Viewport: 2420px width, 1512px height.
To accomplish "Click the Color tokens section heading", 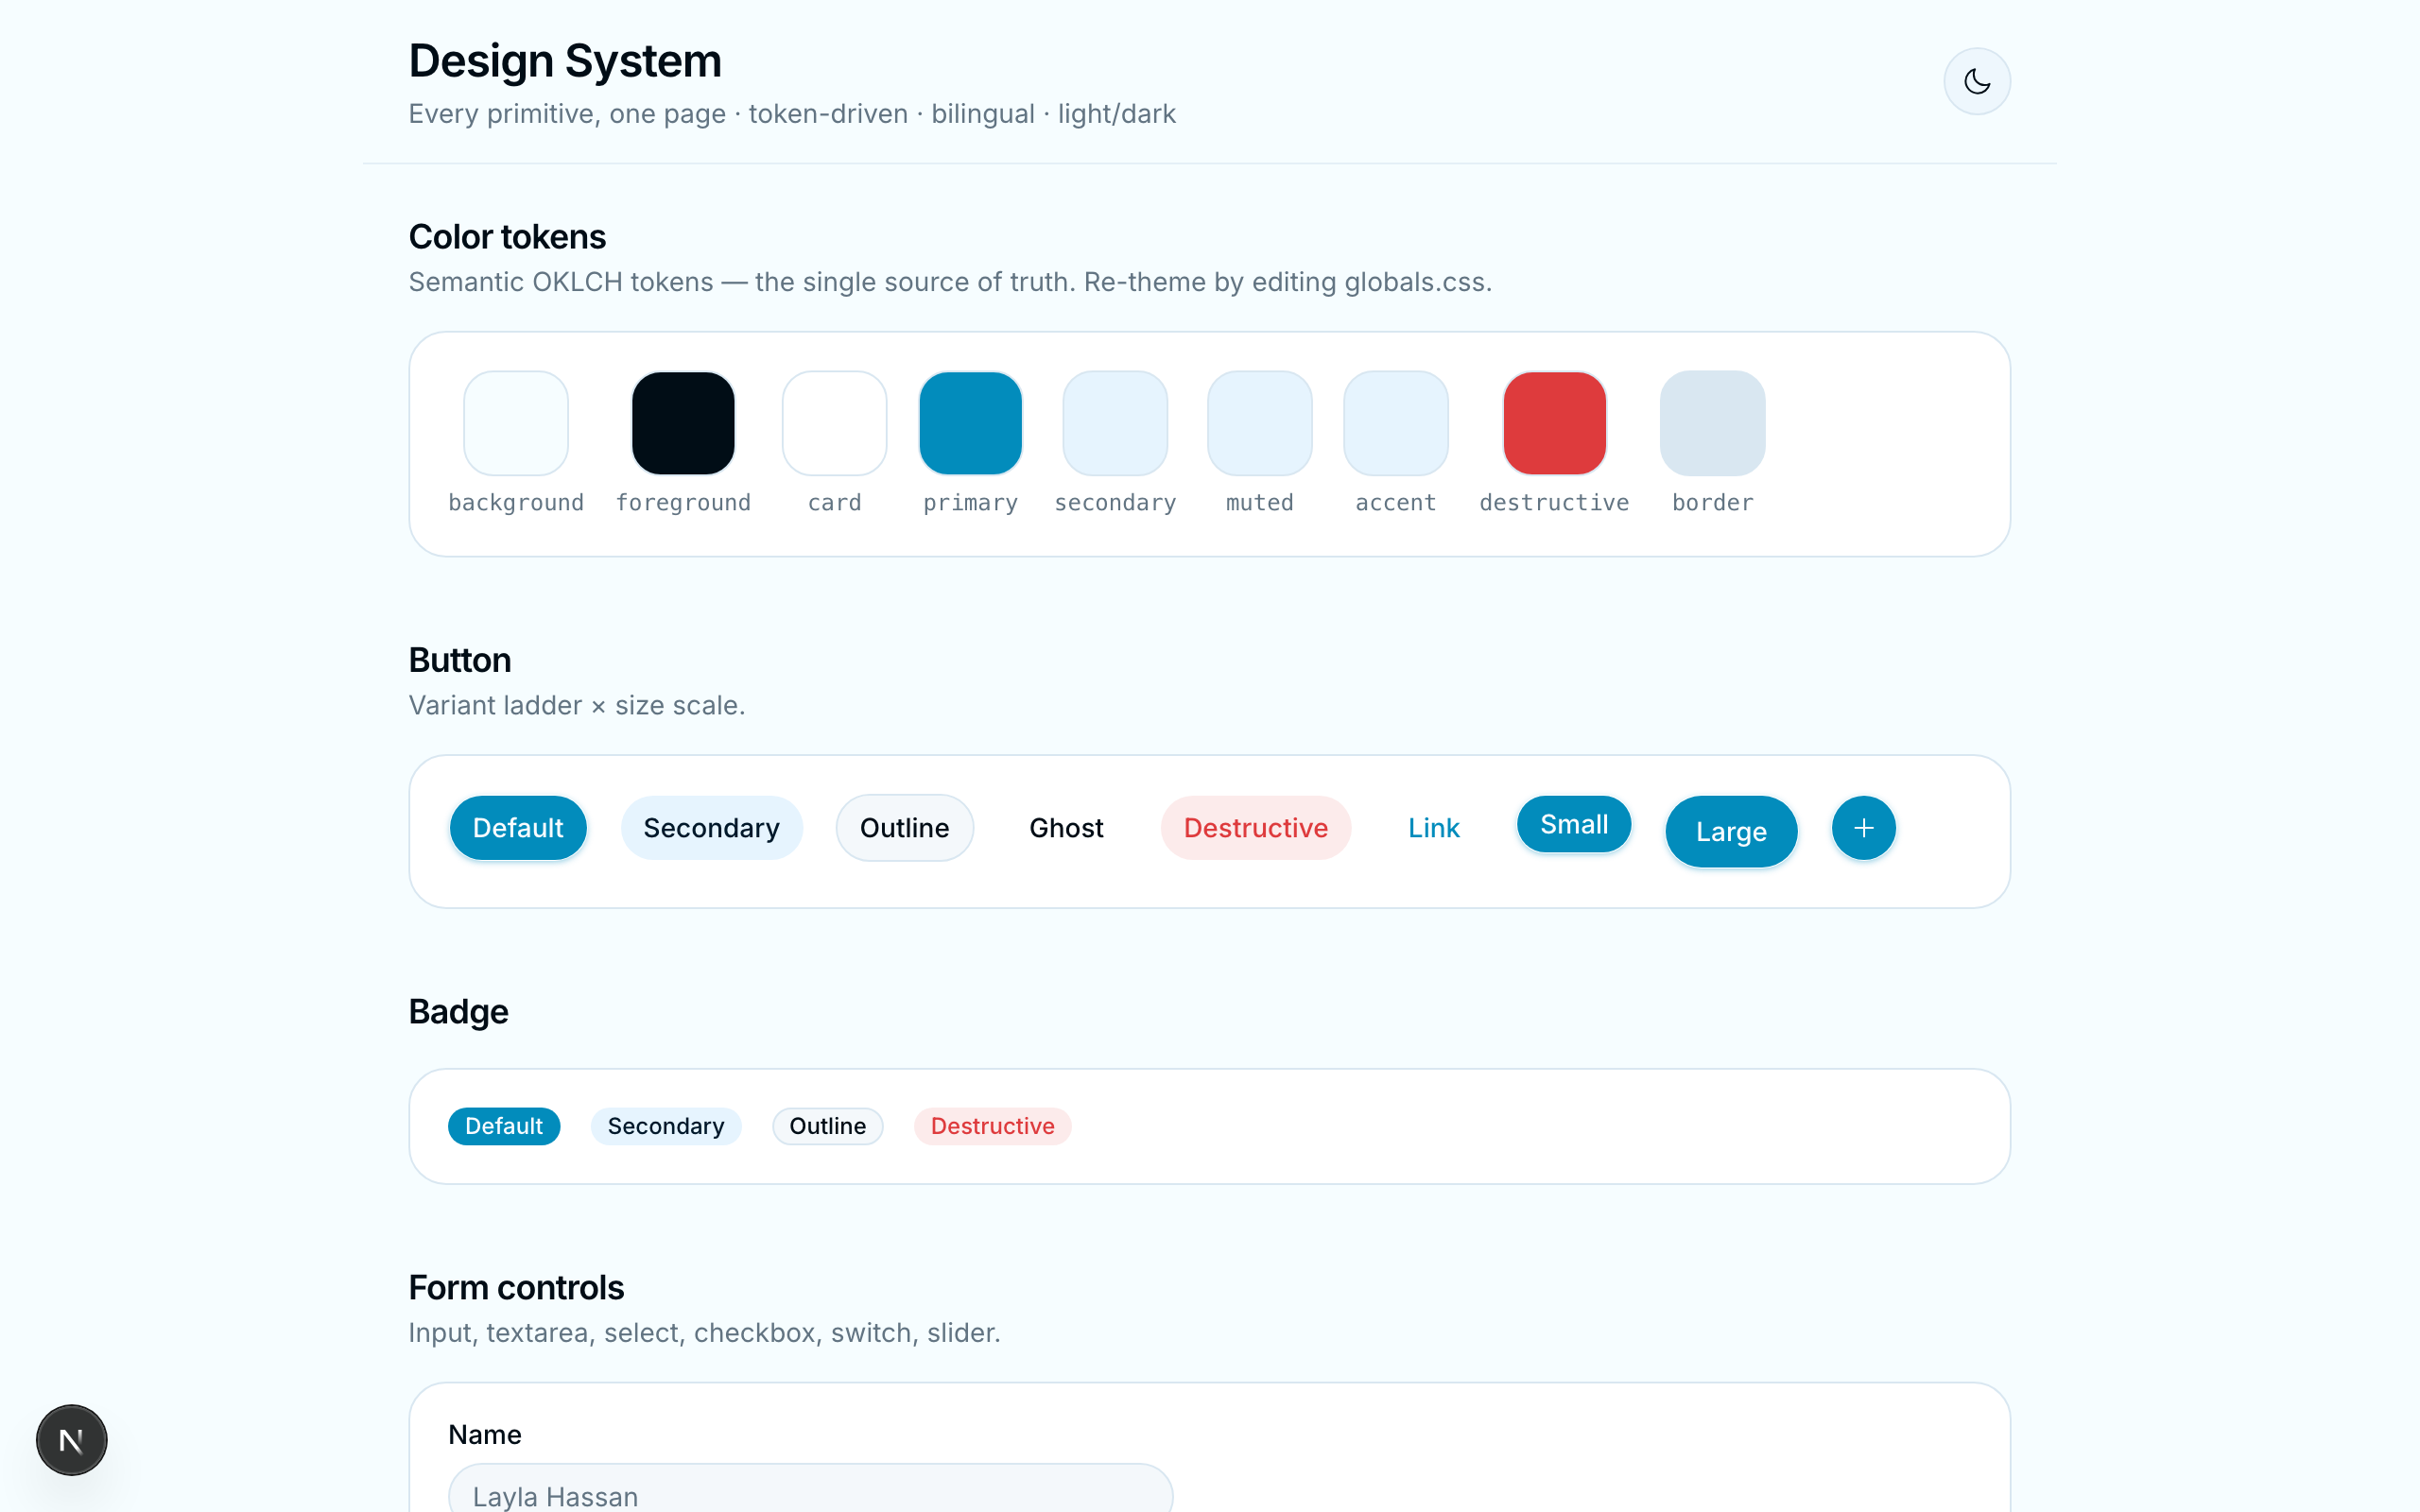I will pos(507,237).
